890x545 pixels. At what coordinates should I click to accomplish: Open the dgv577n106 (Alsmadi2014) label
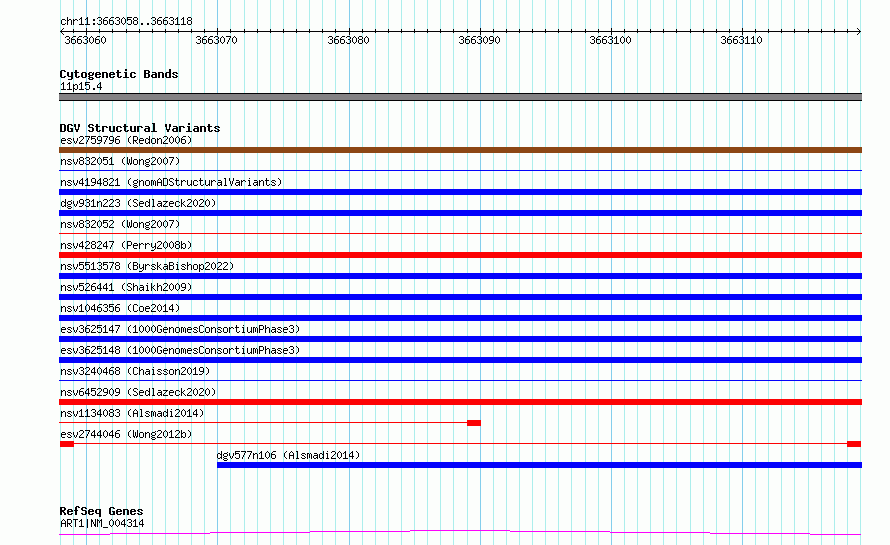click(x=288, y=455)
